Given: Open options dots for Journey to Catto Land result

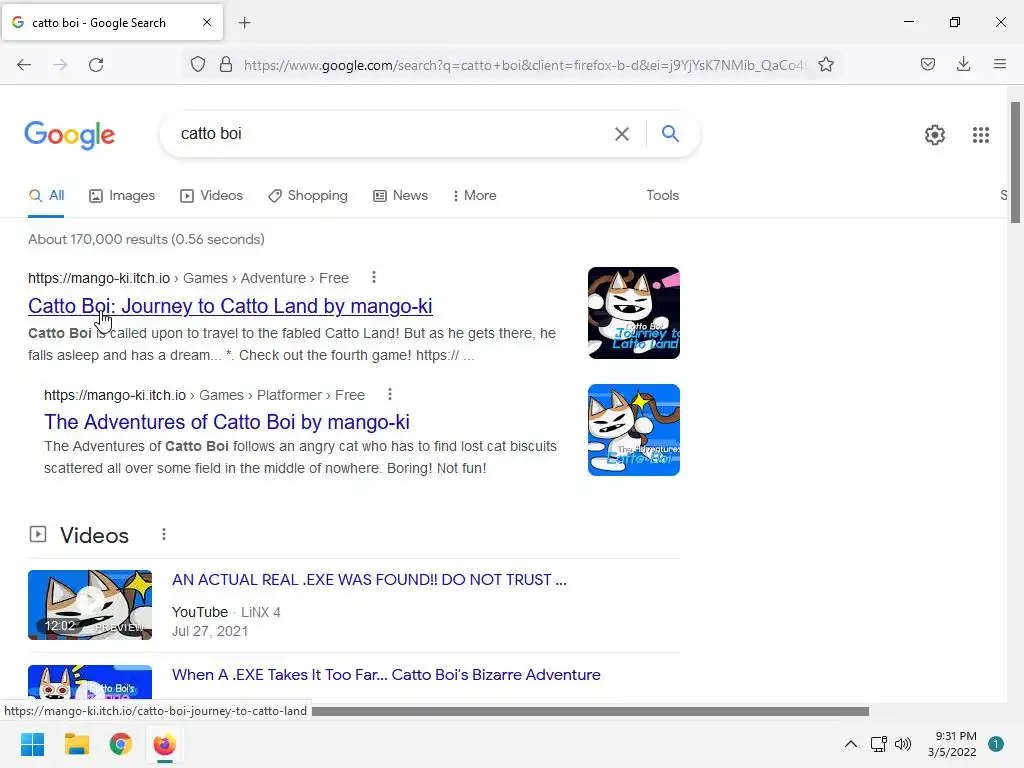Looking at the screenshot, I should (x=374, y=278).
